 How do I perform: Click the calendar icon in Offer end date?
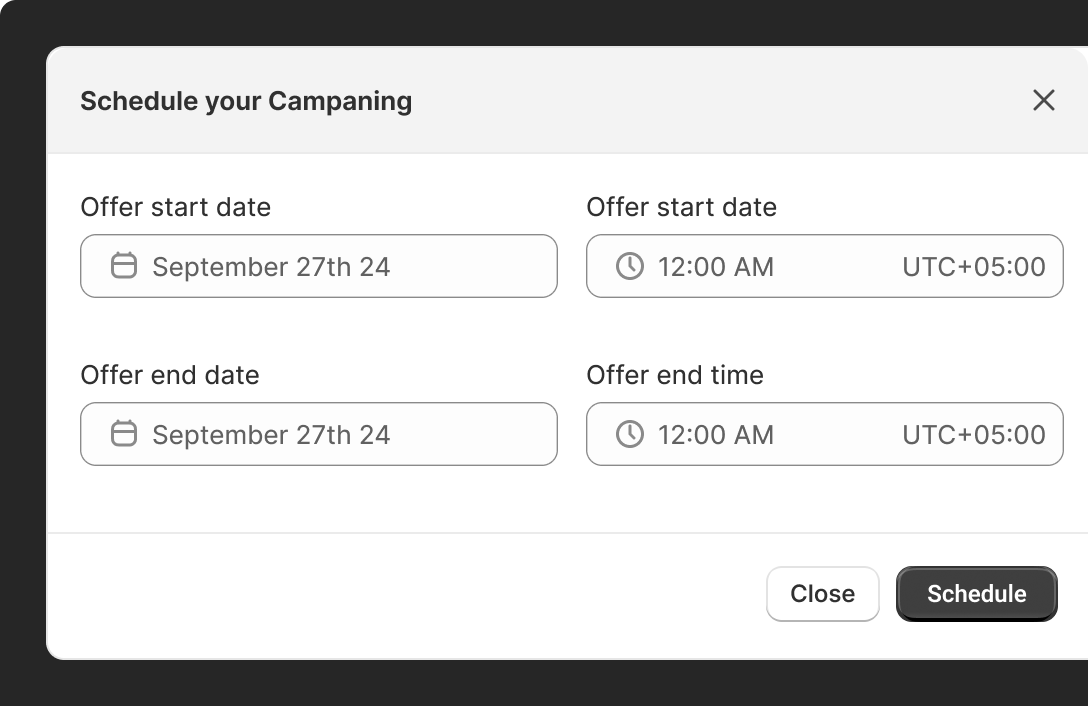(124, 434)
